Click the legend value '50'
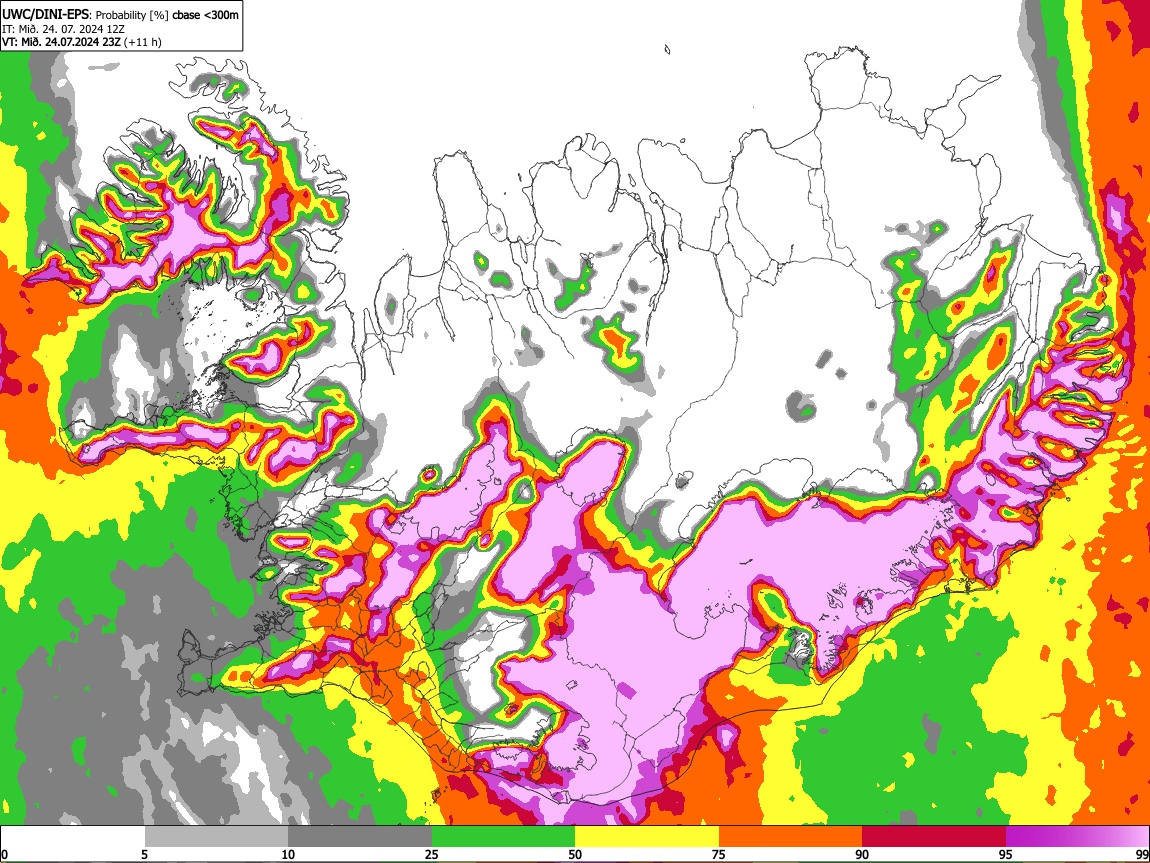This screenshot has height=863, width=1150. [575, 854]
